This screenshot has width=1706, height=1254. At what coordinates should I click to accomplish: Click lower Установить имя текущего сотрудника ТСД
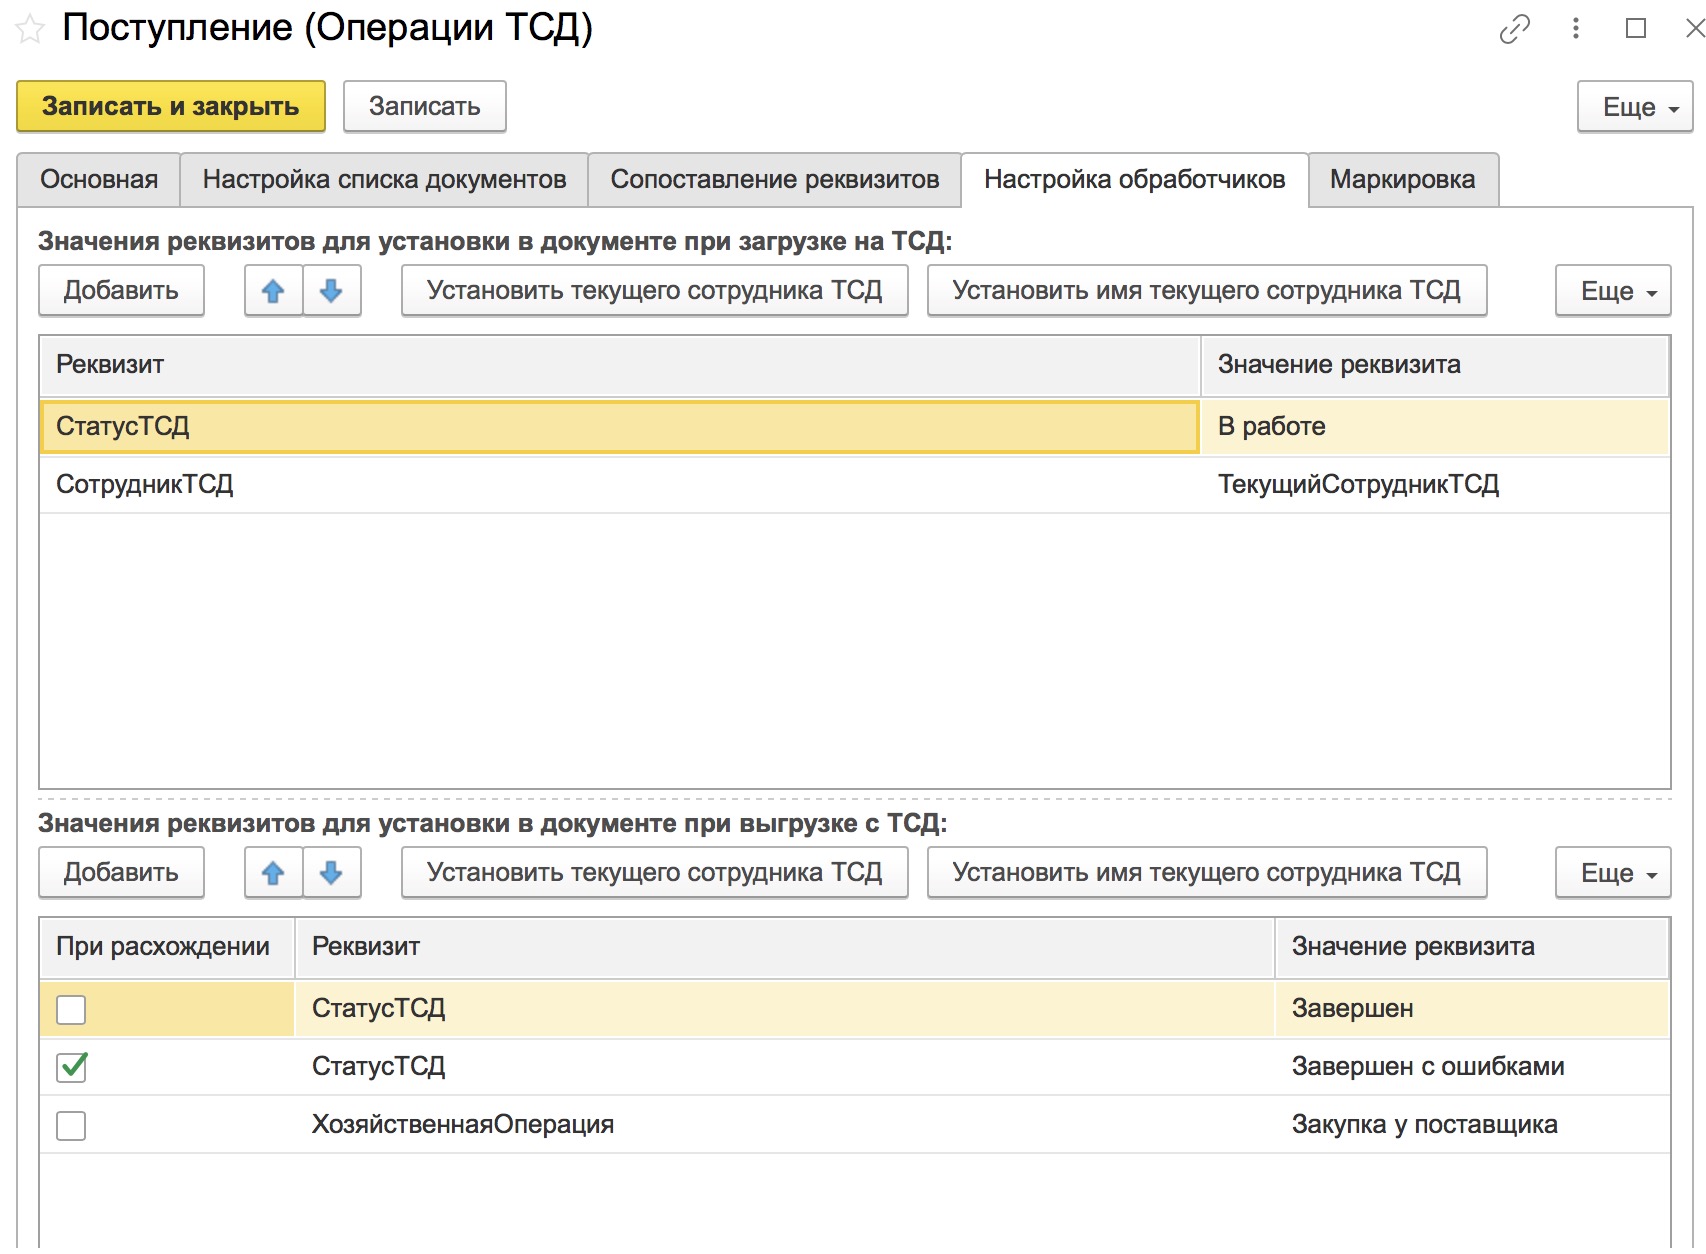tap(1207, 873)
